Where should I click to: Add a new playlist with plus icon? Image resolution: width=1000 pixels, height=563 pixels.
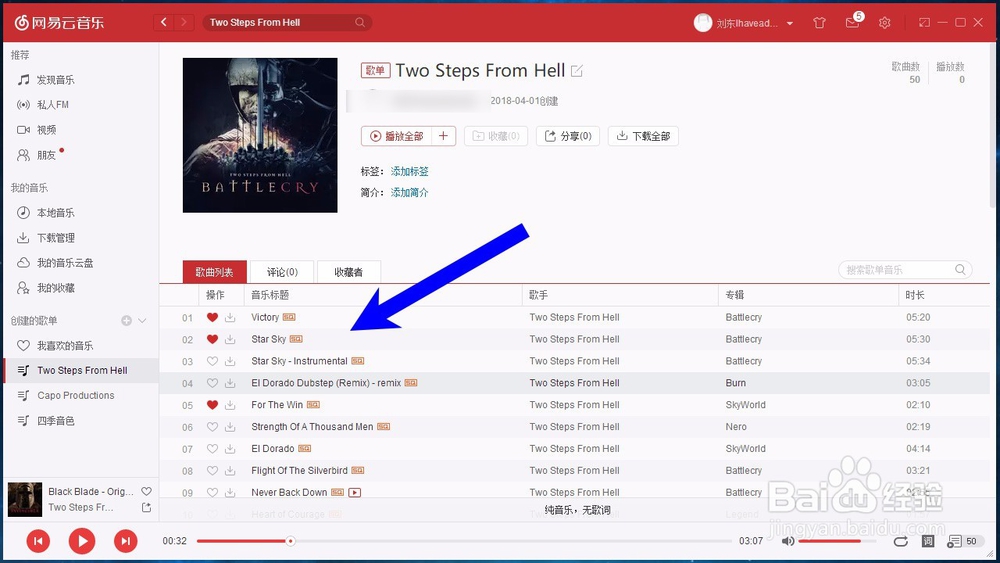pyautogui.click(x=126, y=321)
